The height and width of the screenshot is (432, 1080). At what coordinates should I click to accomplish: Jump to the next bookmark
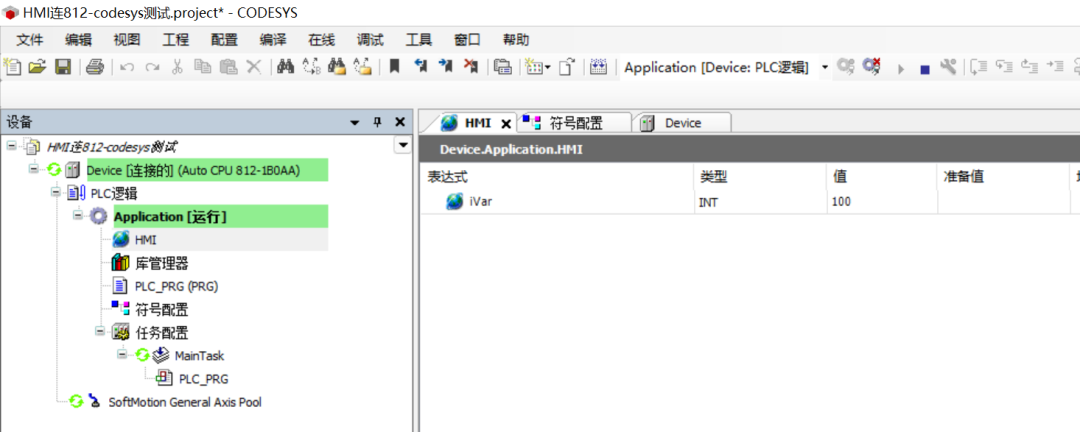click(446, 67)
